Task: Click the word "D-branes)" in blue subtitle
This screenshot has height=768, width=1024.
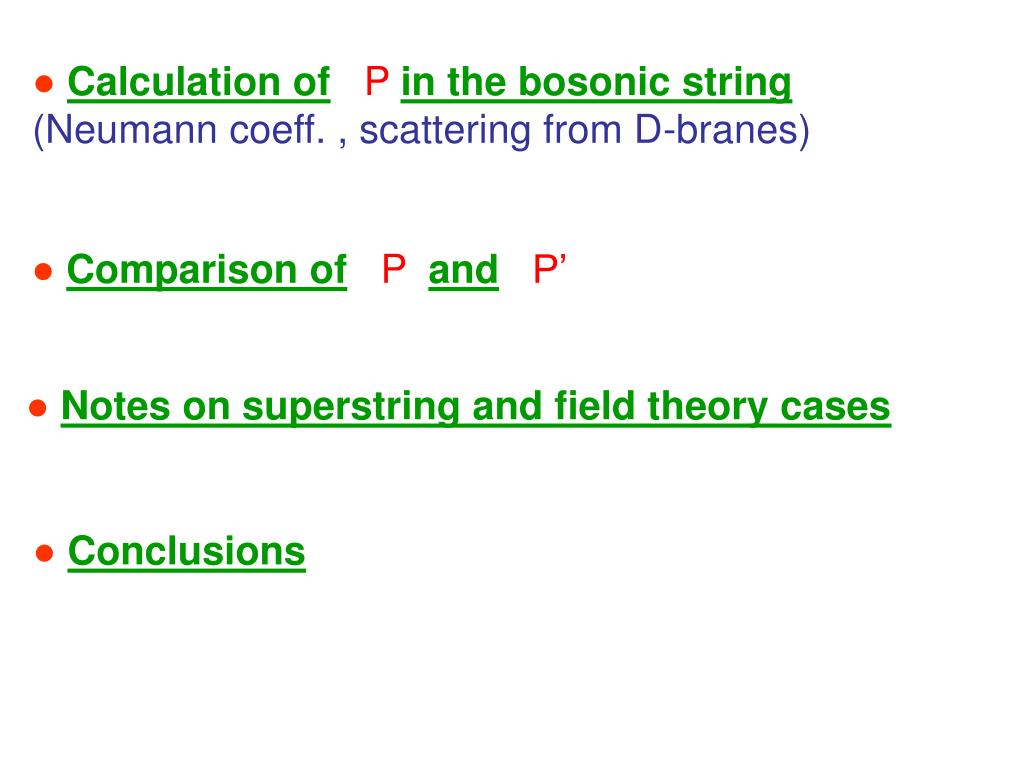Action: (722, 130)
